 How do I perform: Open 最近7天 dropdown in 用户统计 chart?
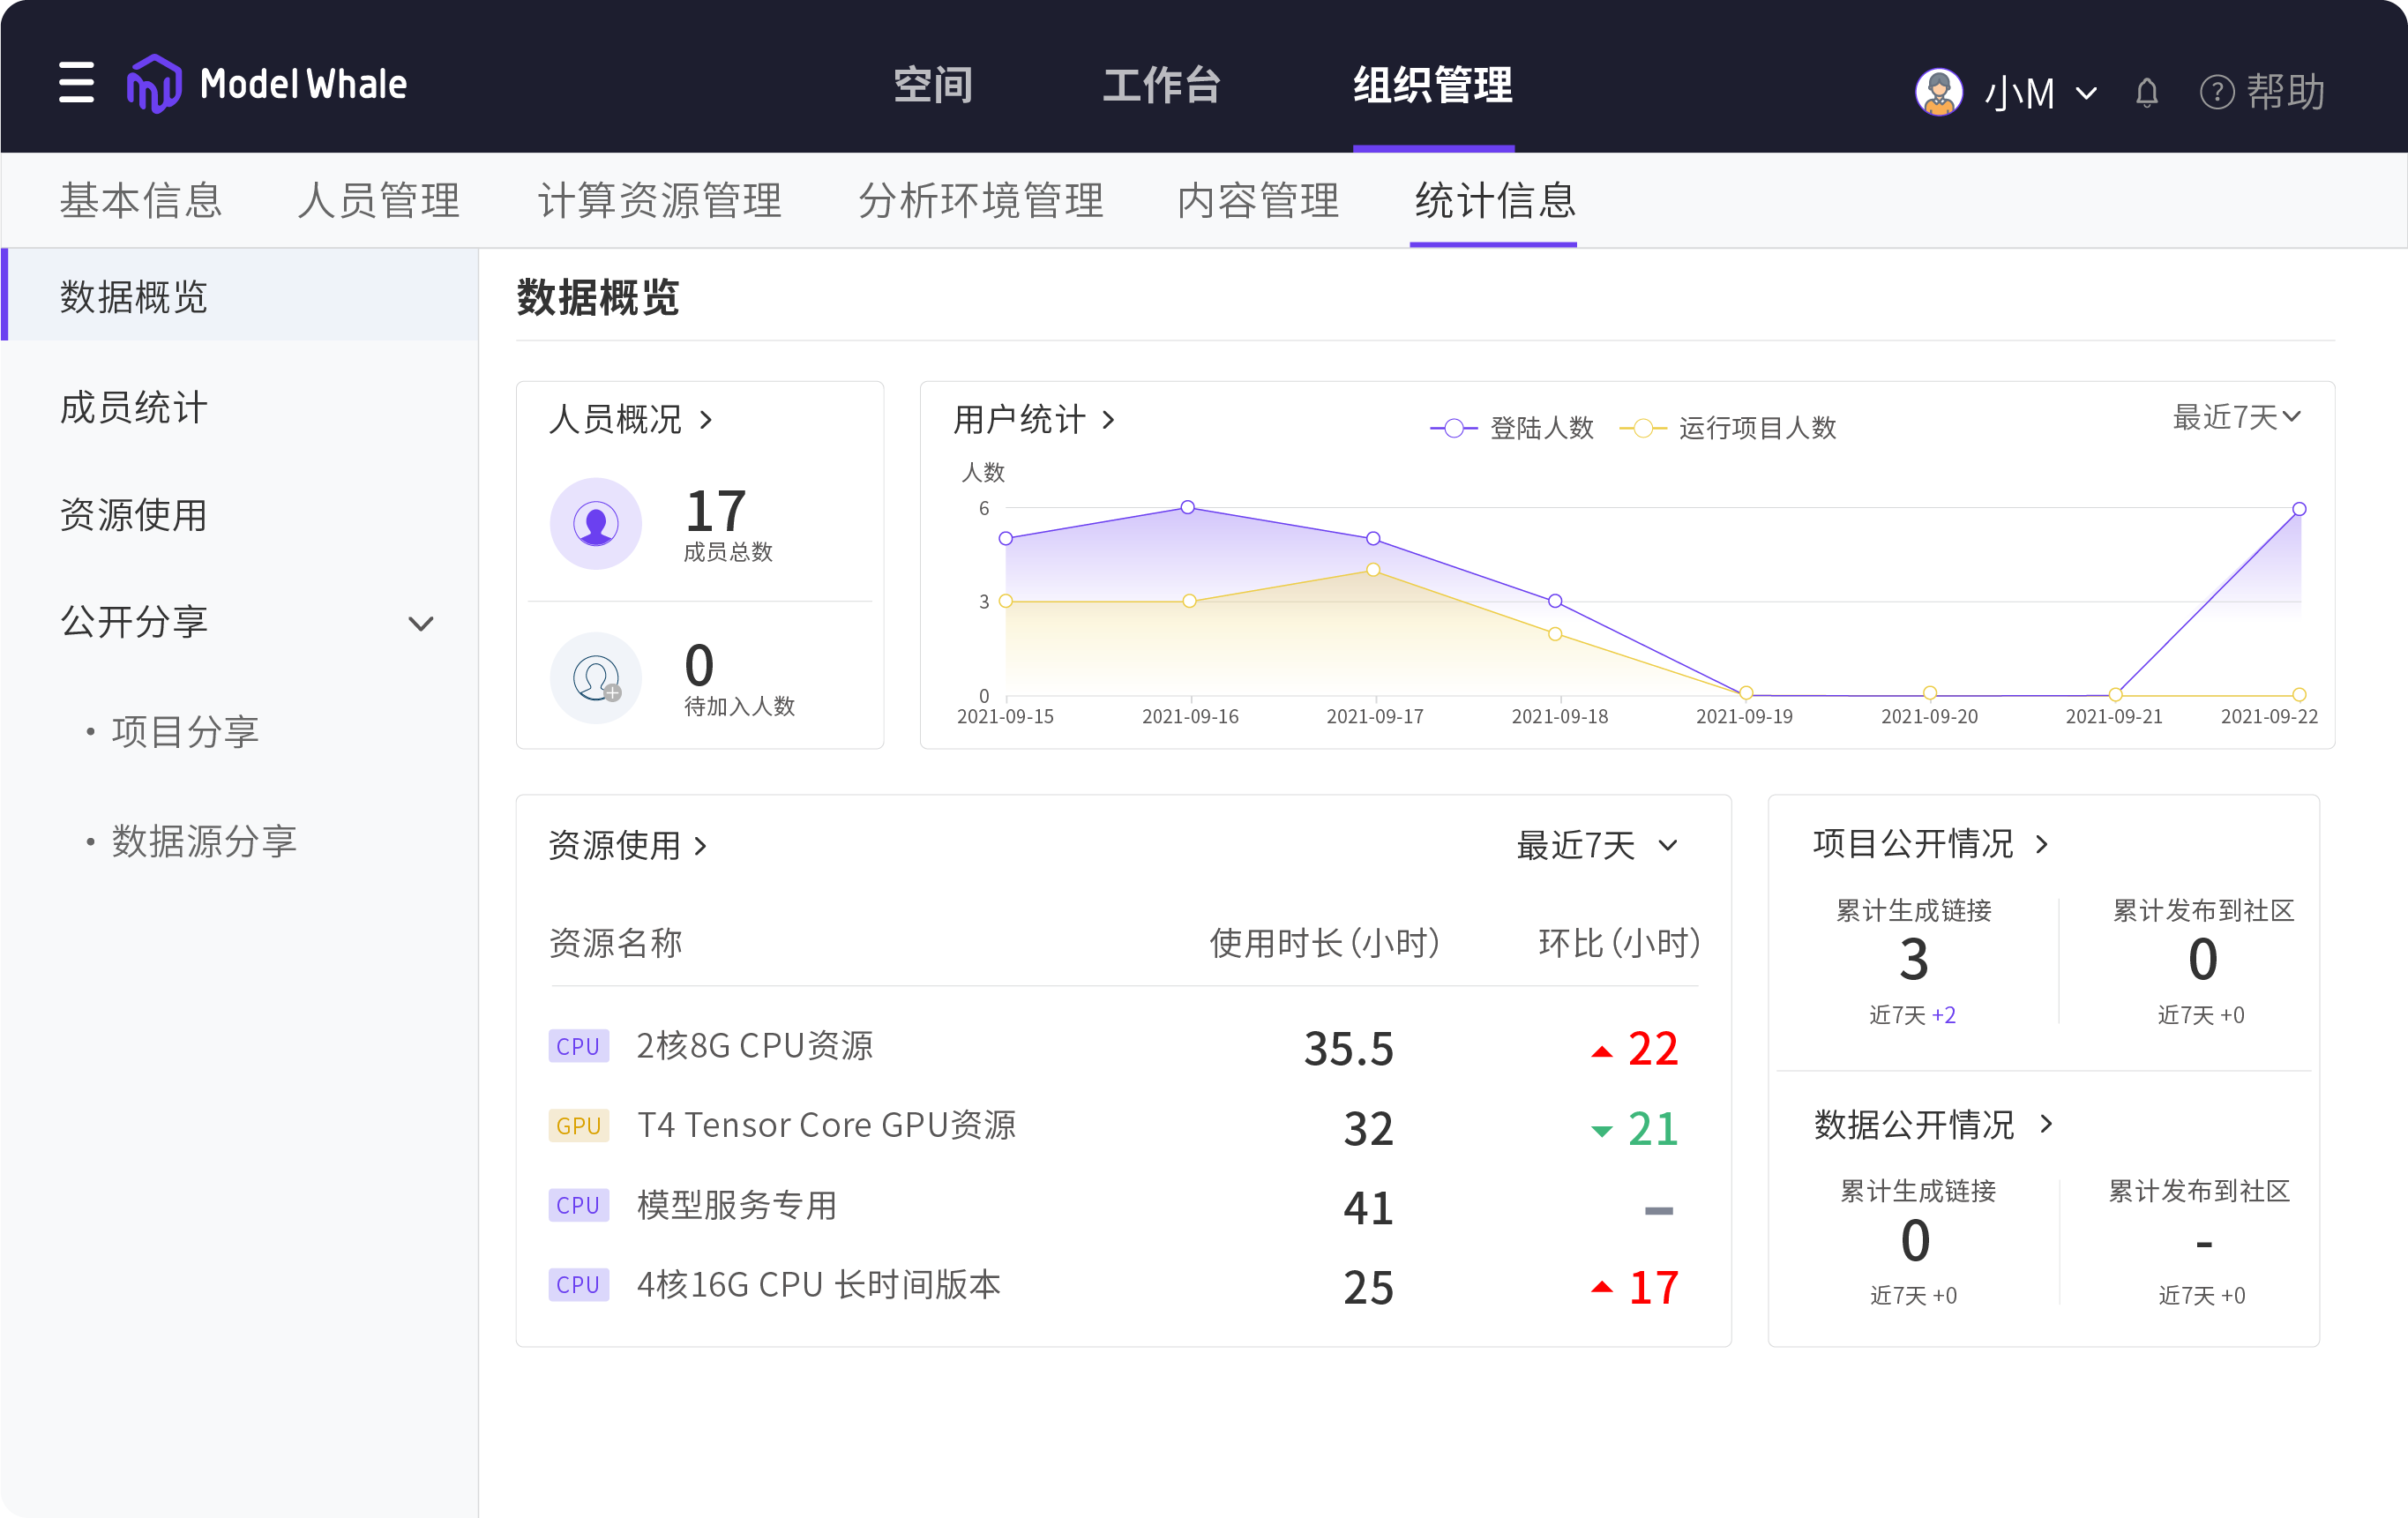(x=2237, y=417)
